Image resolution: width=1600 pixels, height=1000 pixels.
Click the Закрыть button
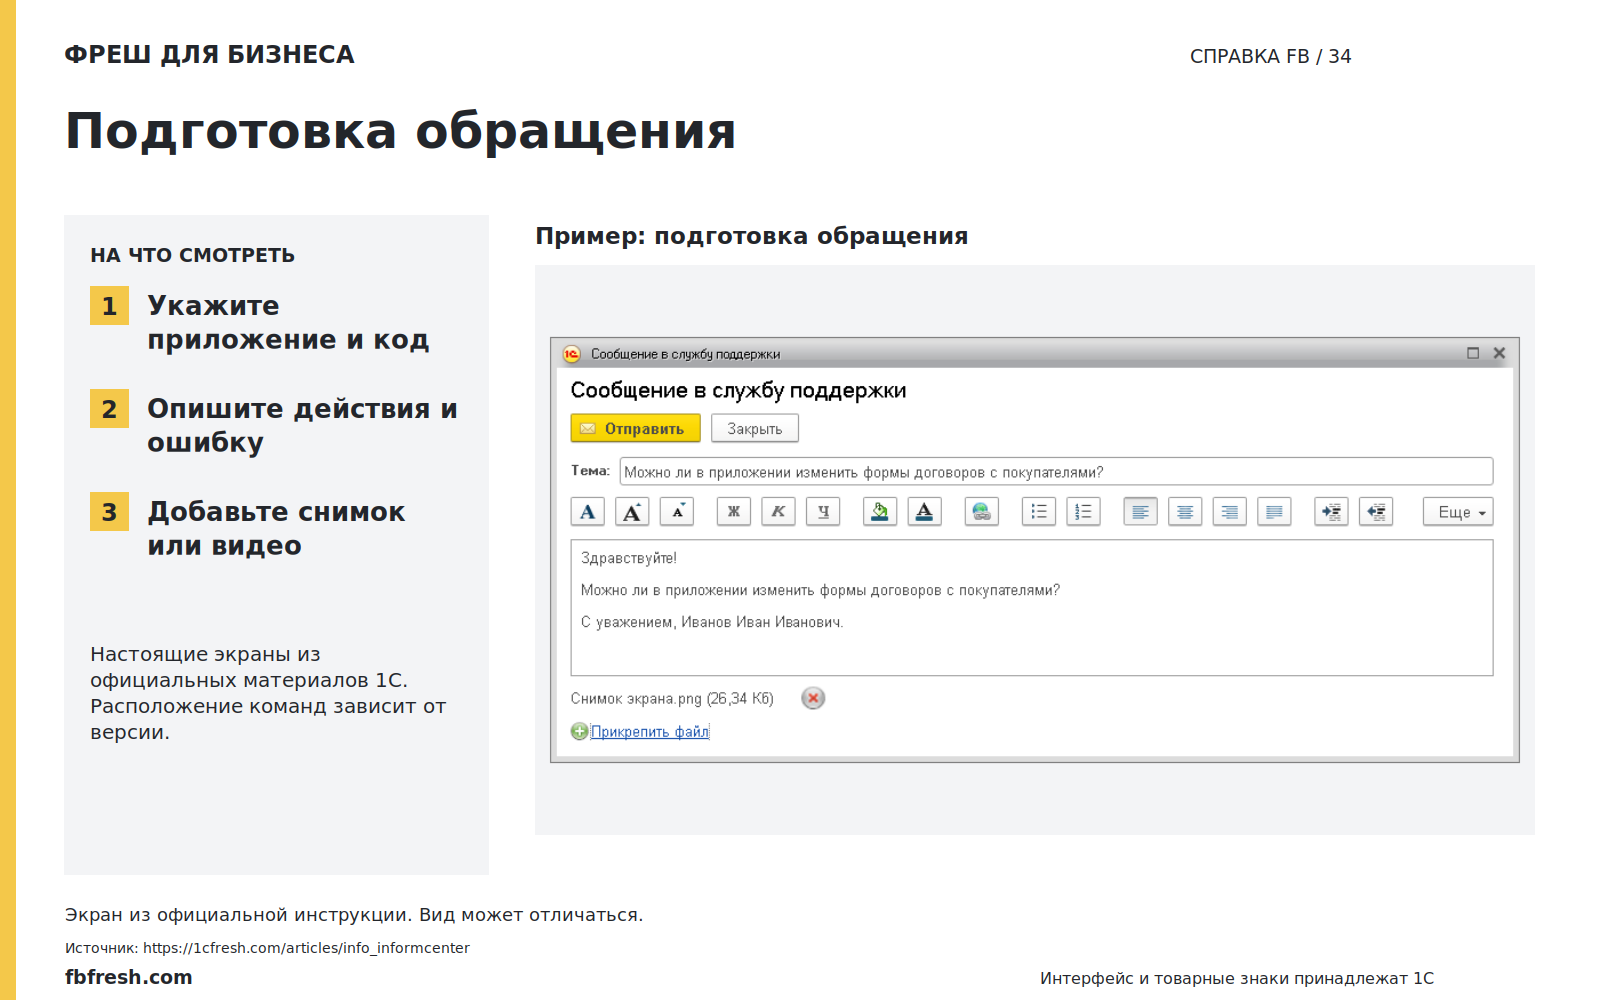(755, 428)
